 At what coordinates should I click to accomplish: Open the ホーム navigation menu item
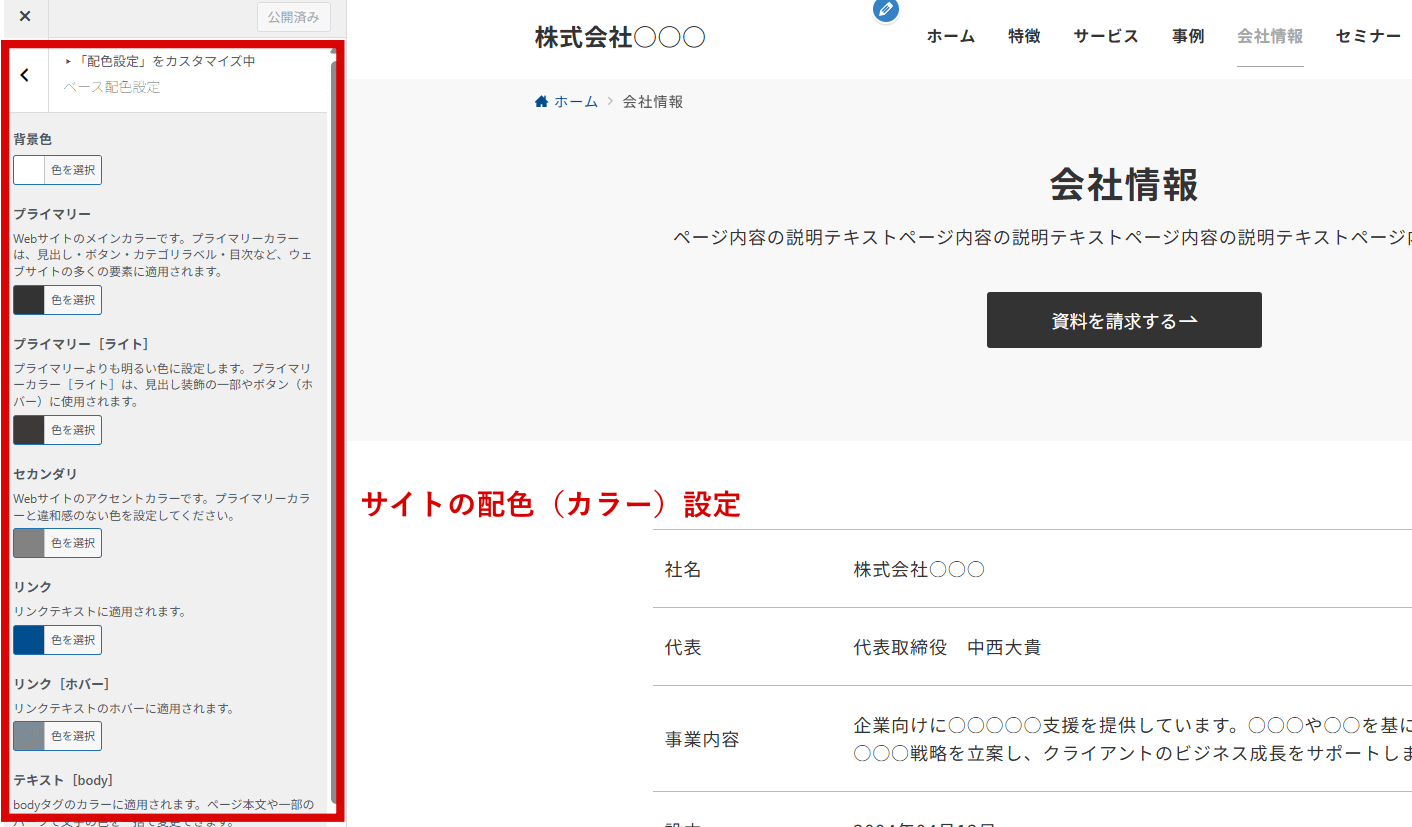950,37
